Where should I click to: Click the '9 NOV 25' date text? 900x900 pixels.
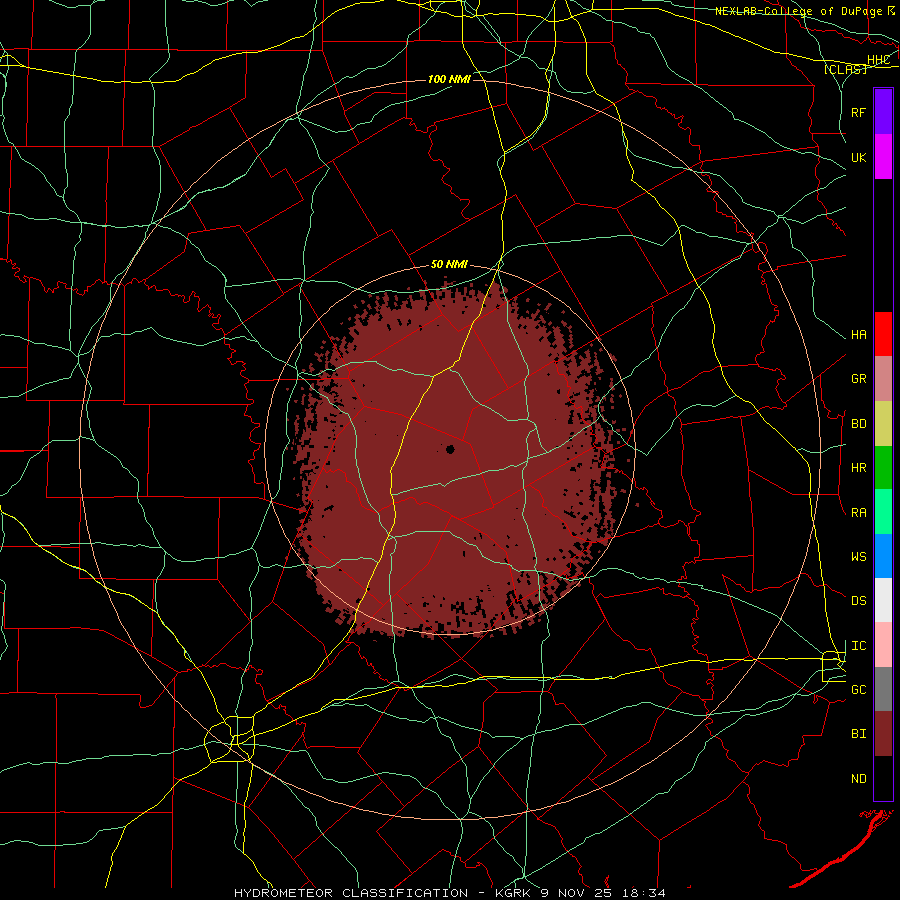pyautogui.click(x=577, y=893)
